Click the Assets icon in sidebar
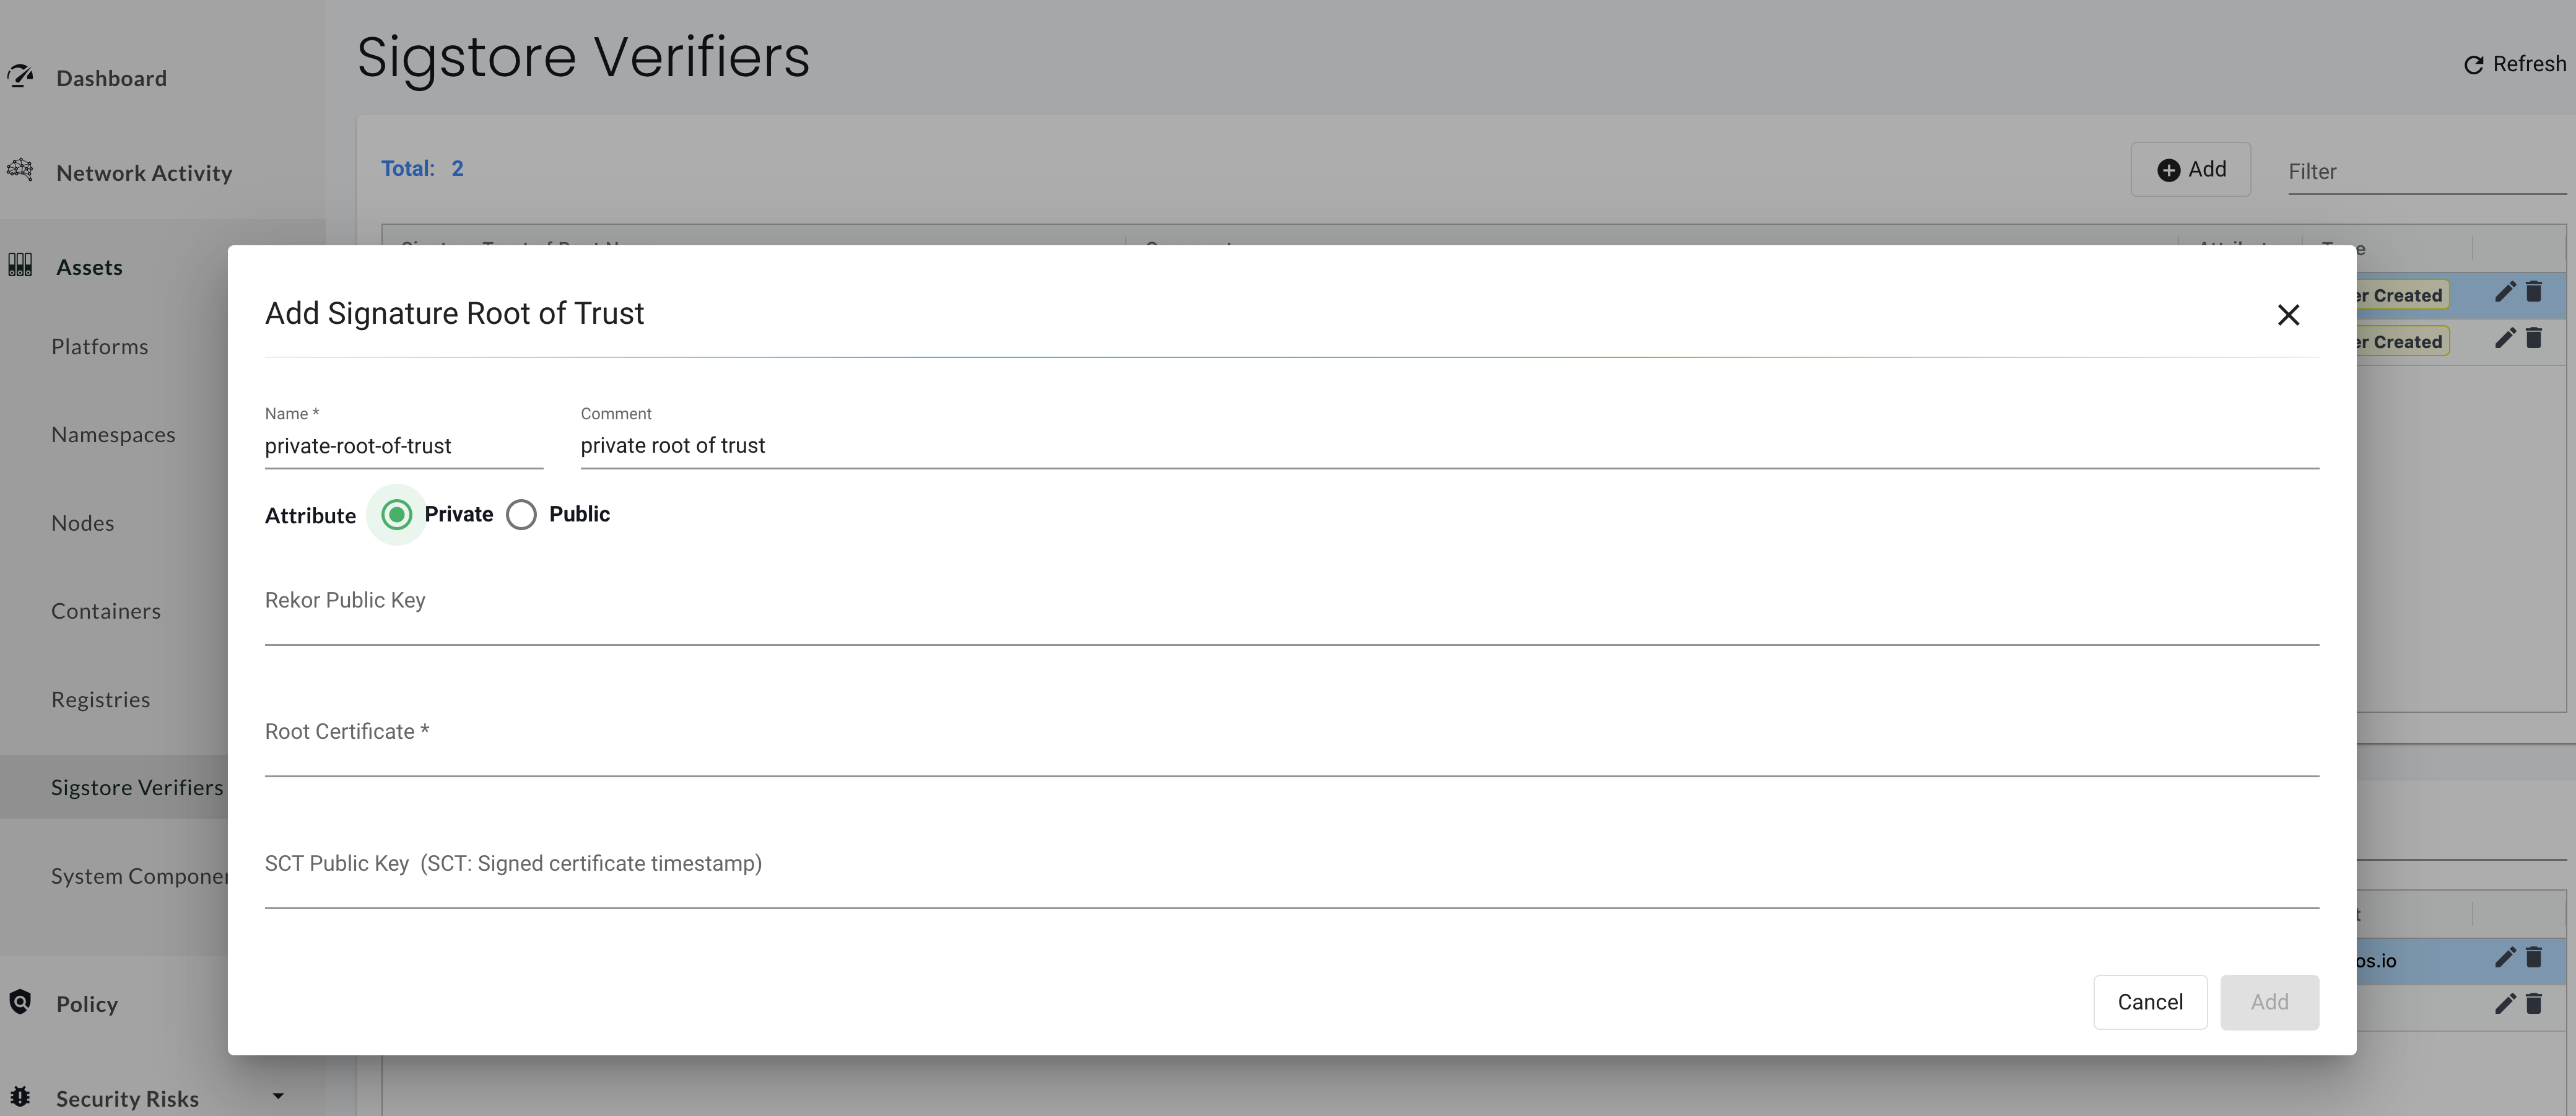This screenshot has height=1116, width=2576. click(x=20, y=266)
